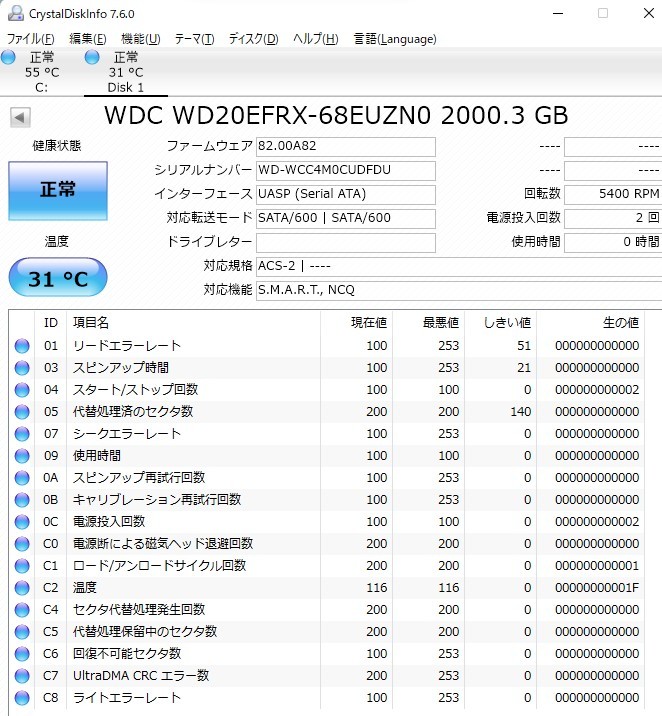Screen dimensions: 662x716
Task: Click the 対応規格 field ACS-2
Action: (459, 266)
